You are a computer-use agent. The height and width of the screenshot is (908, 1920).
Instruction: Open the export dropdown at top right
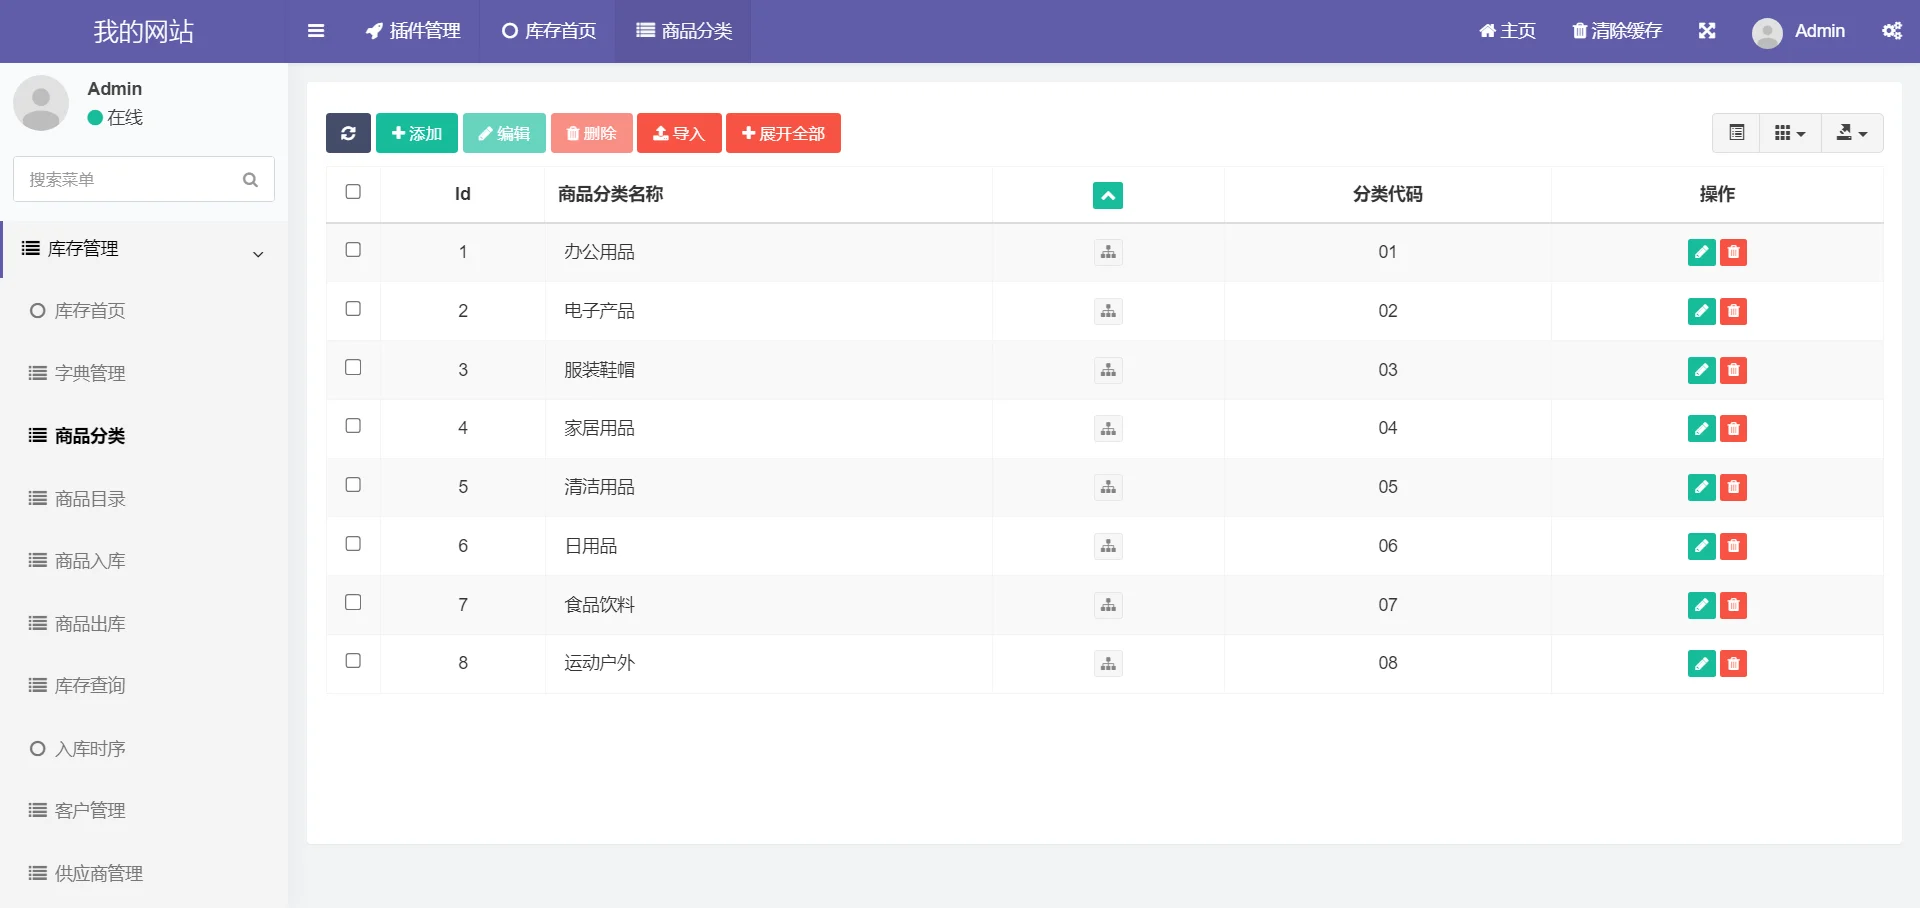pos(1851,132)
